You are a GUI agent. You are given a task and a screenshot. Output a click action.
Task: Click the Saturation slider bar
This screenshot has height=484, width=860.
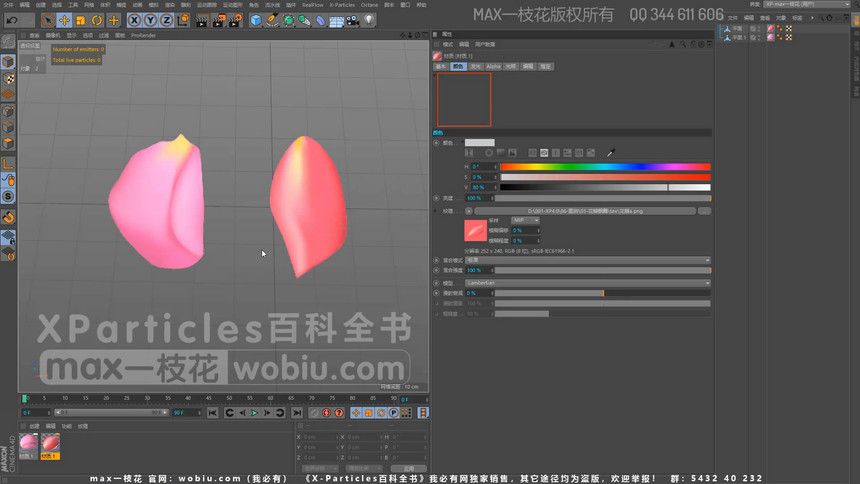[606, 177]
